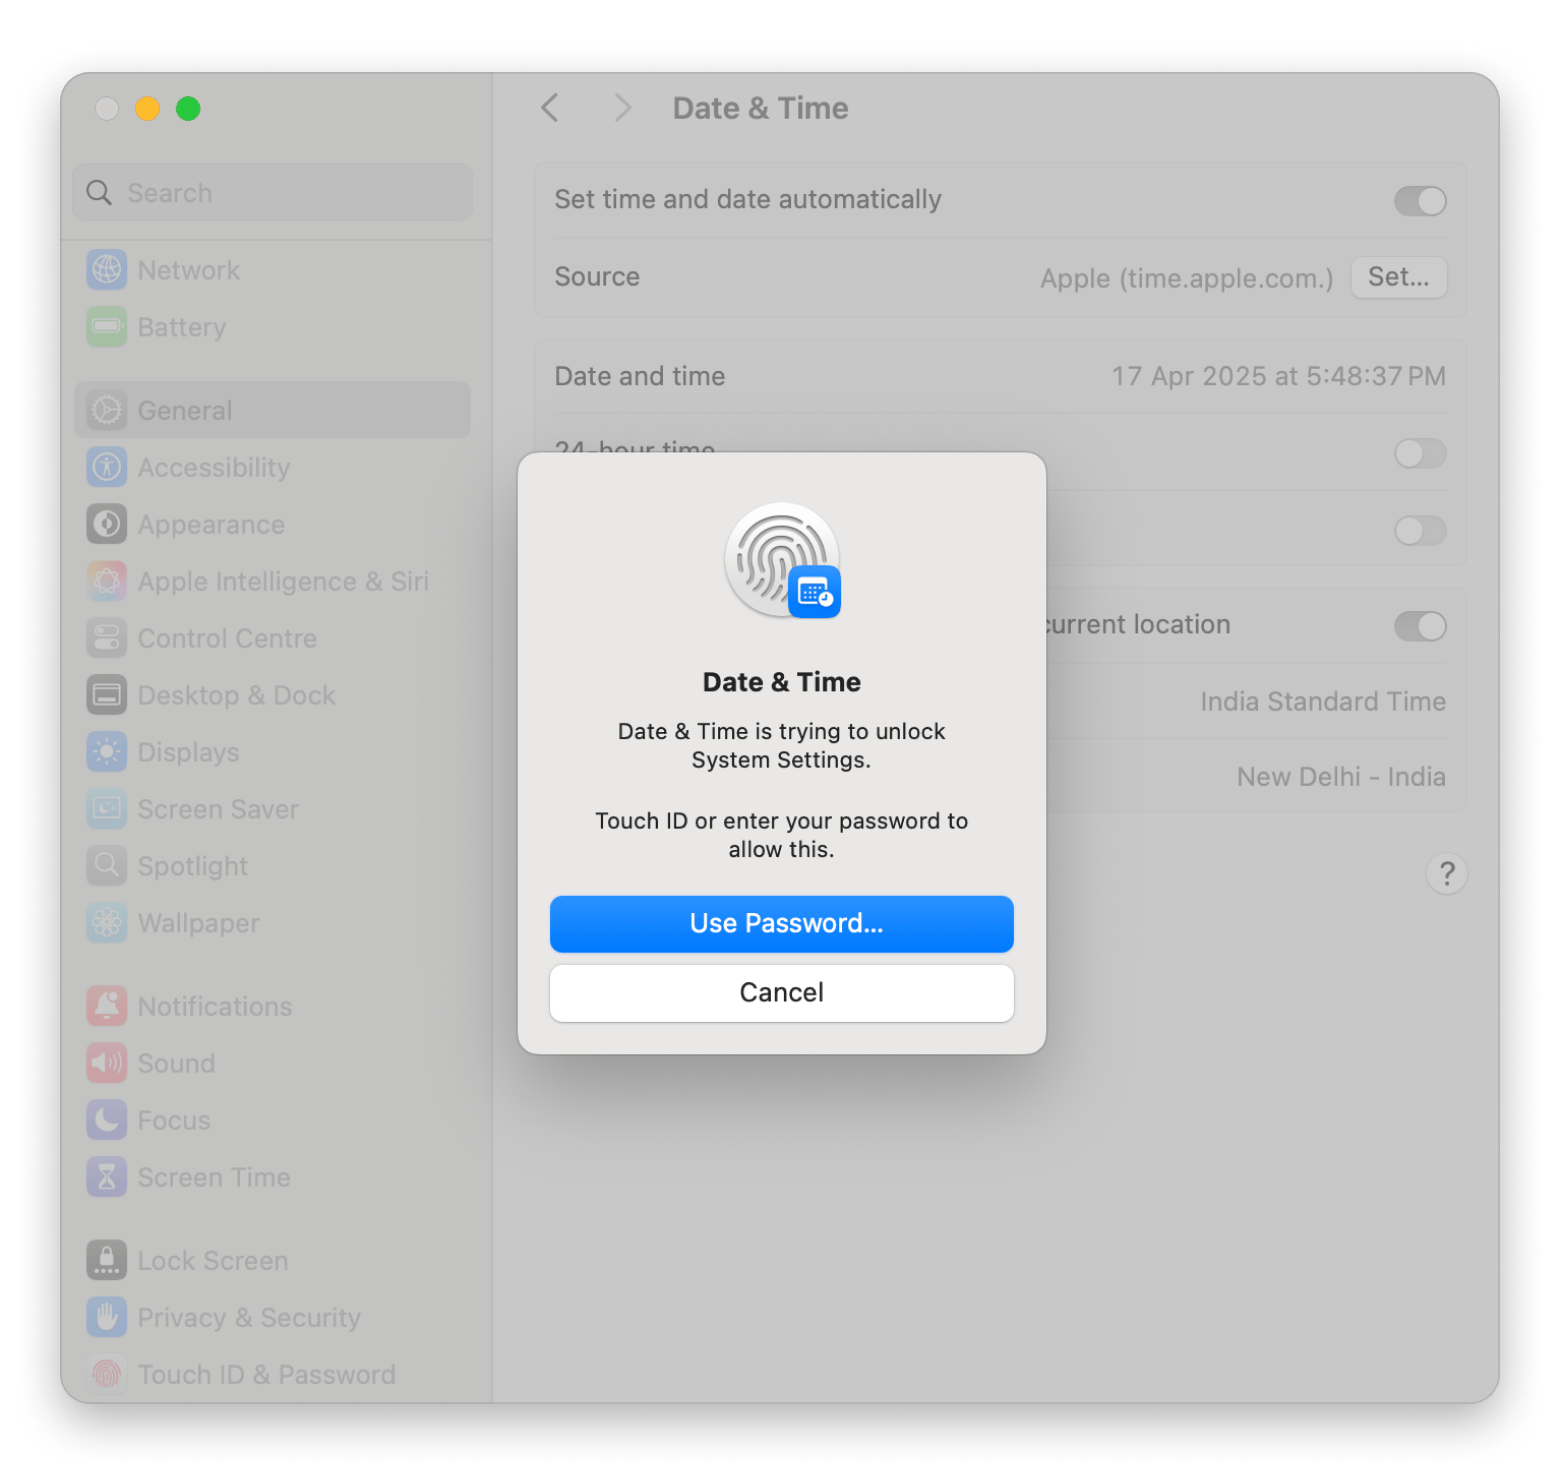
Task: Click the Use Password… button
Action: click(x=781, y=923)
